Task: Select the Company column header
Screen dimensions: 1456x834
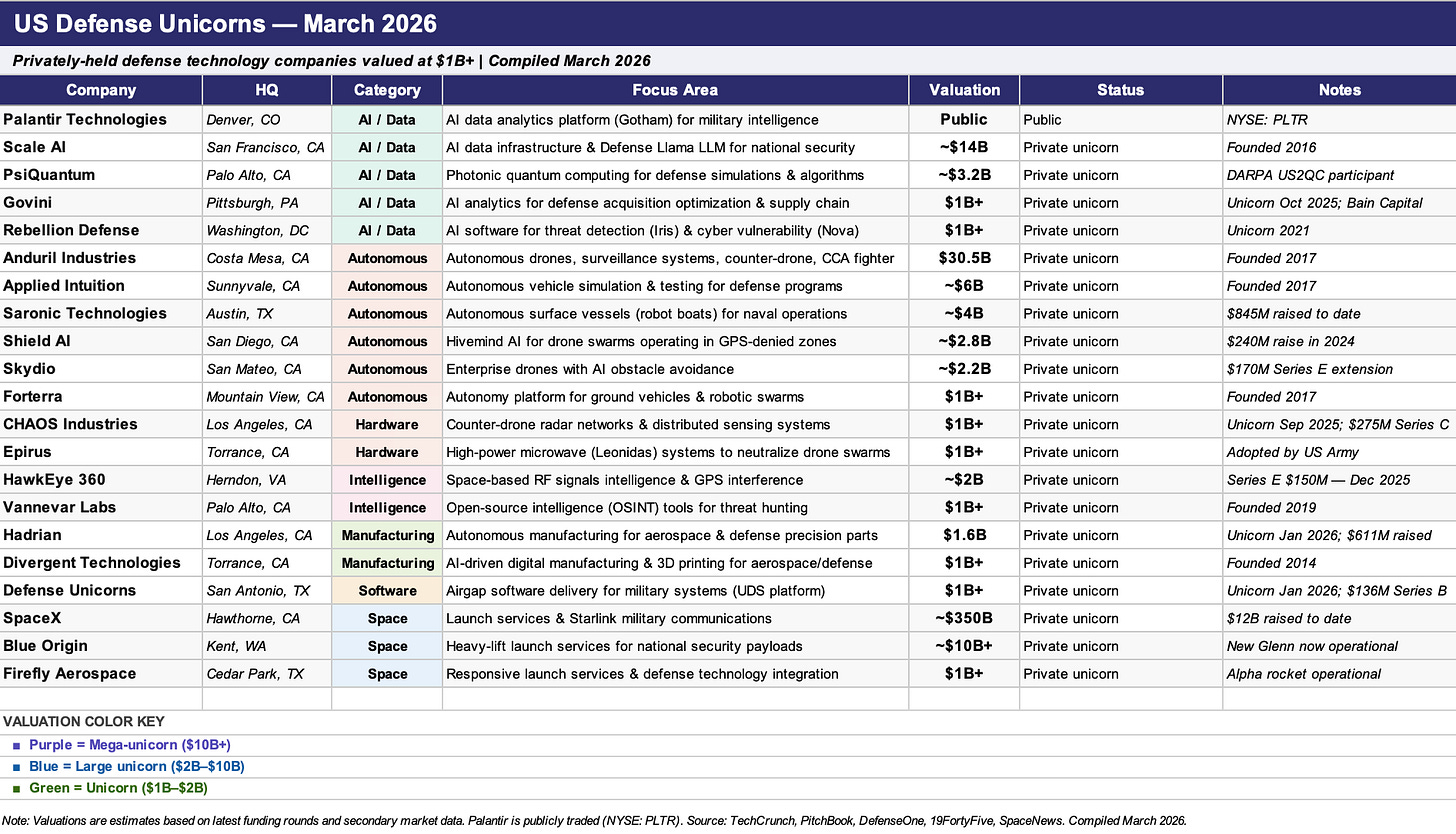Action: click(101, 90)
